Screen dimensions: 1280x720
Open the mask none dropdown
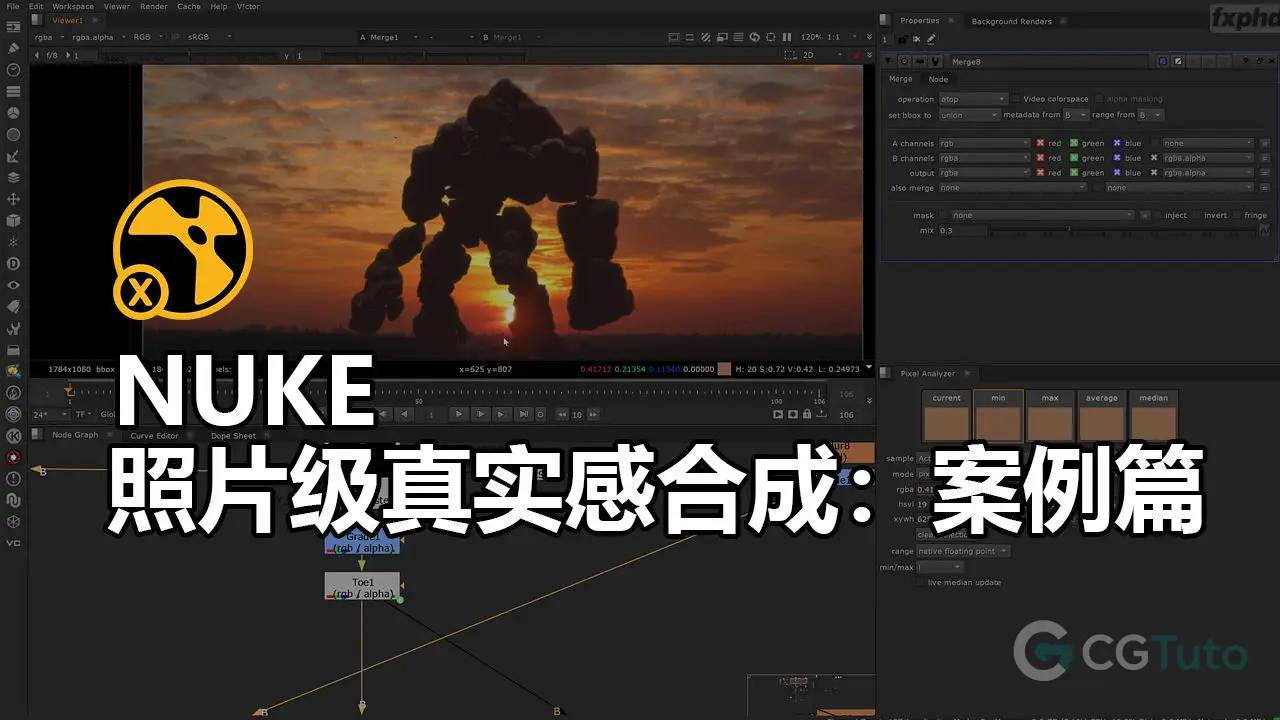point(1043,215)
